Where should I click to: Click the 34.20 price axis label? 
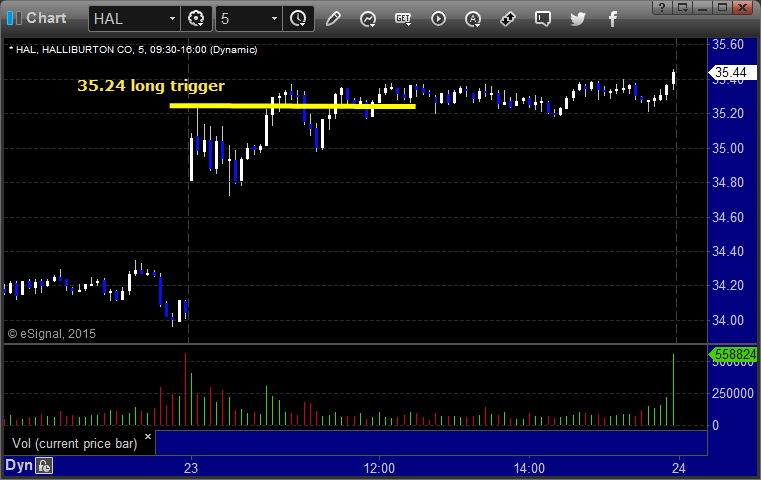point(728,285)
